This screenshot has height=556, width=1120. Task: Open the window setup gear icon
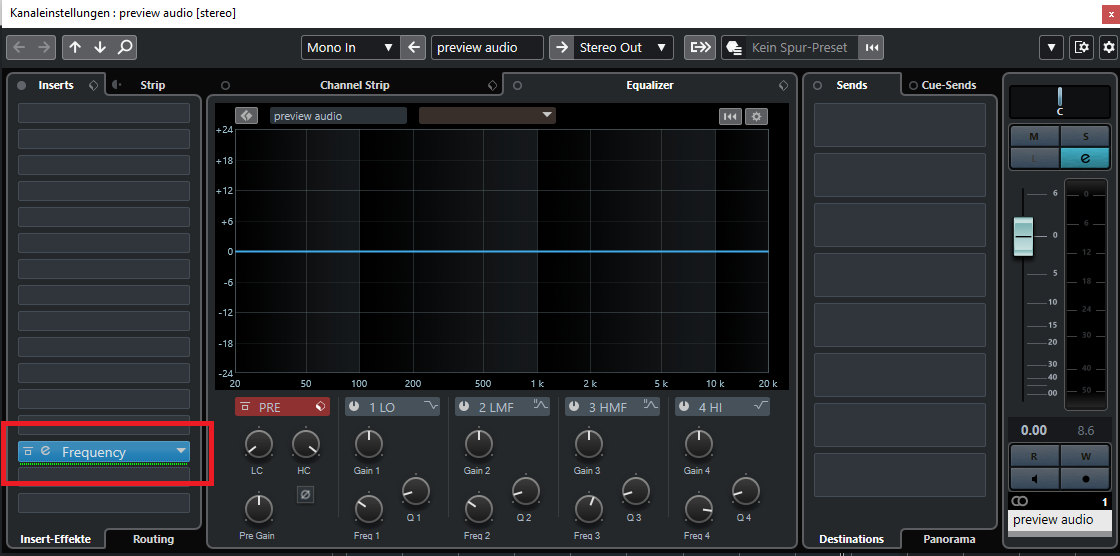[x=1081, y=47]
